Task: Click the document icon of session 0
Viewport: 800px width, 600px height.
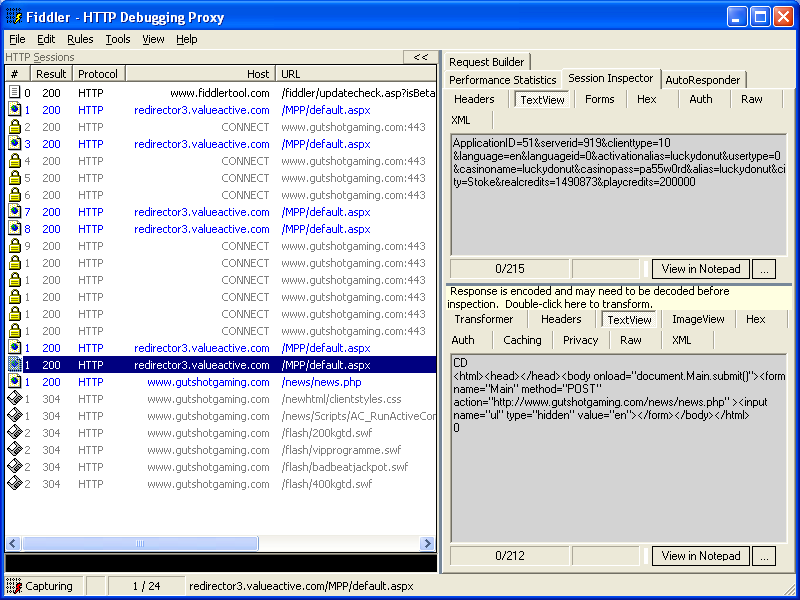Action: [15, 92]
